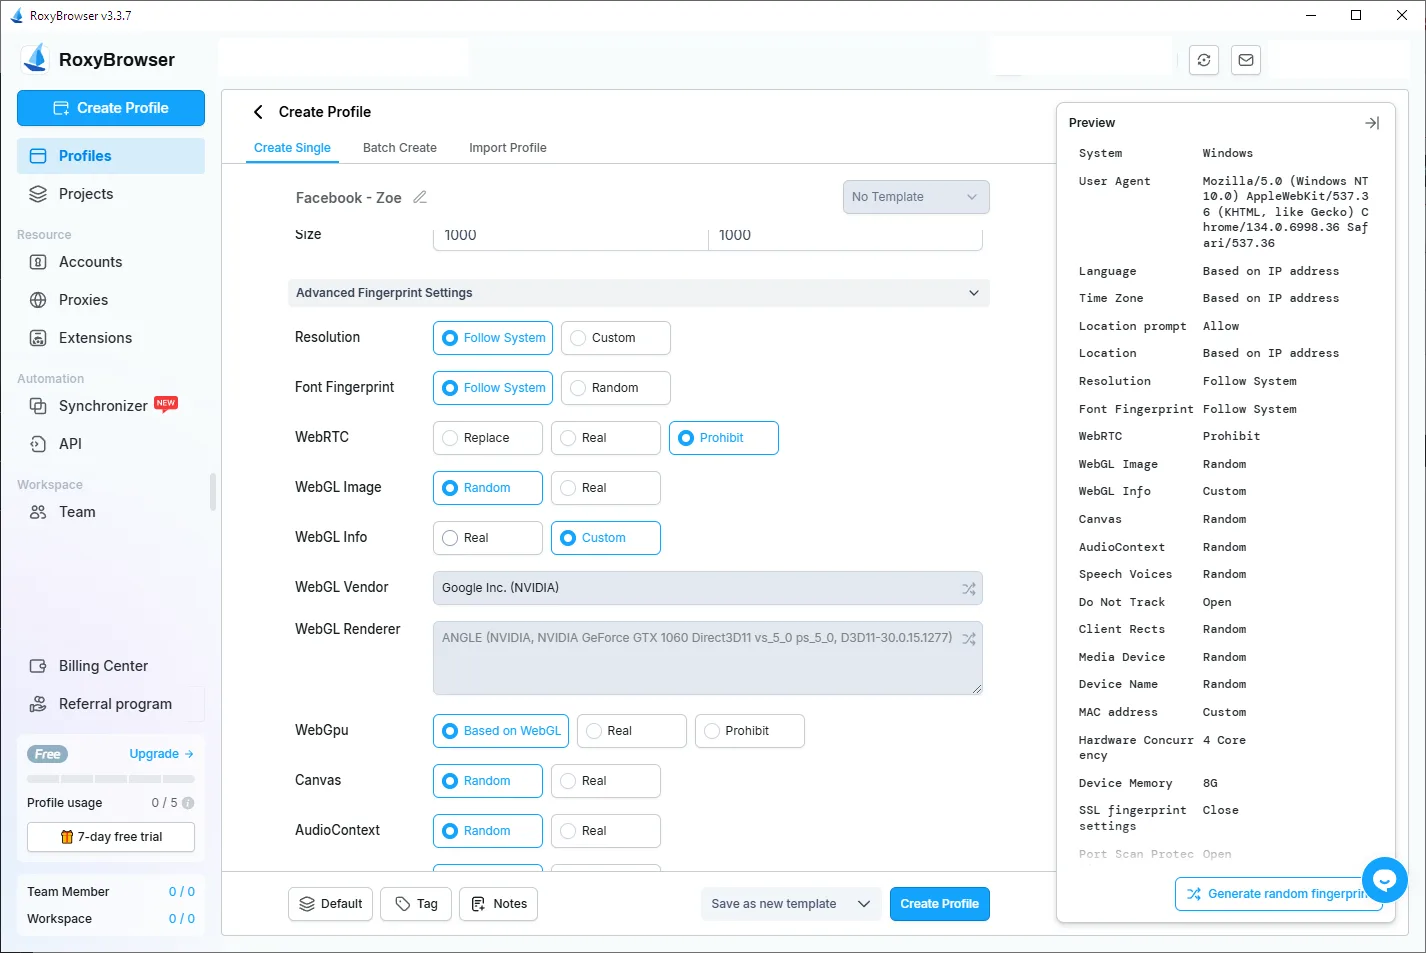
Task: Select Follow System for Font Fingerprint
Action: pos(493,388)
